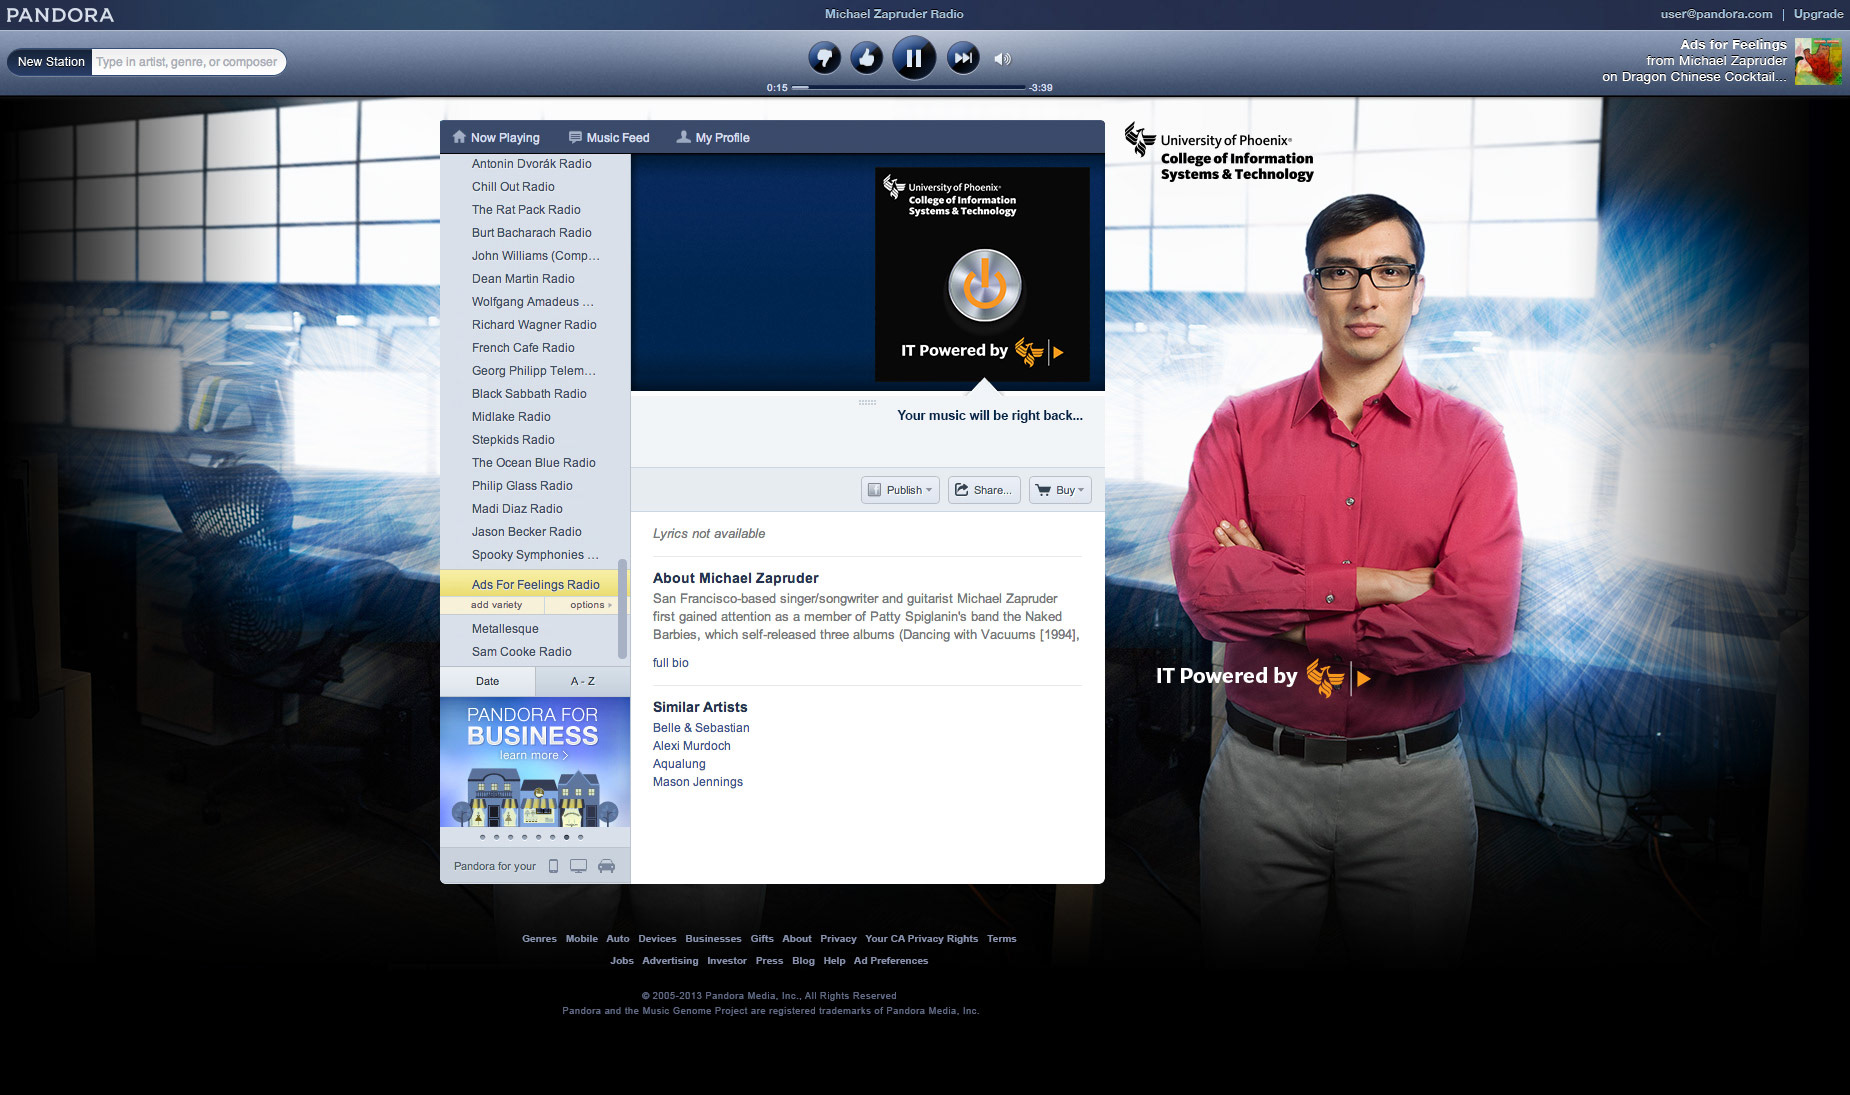Expand station options menu

point(590,605)
